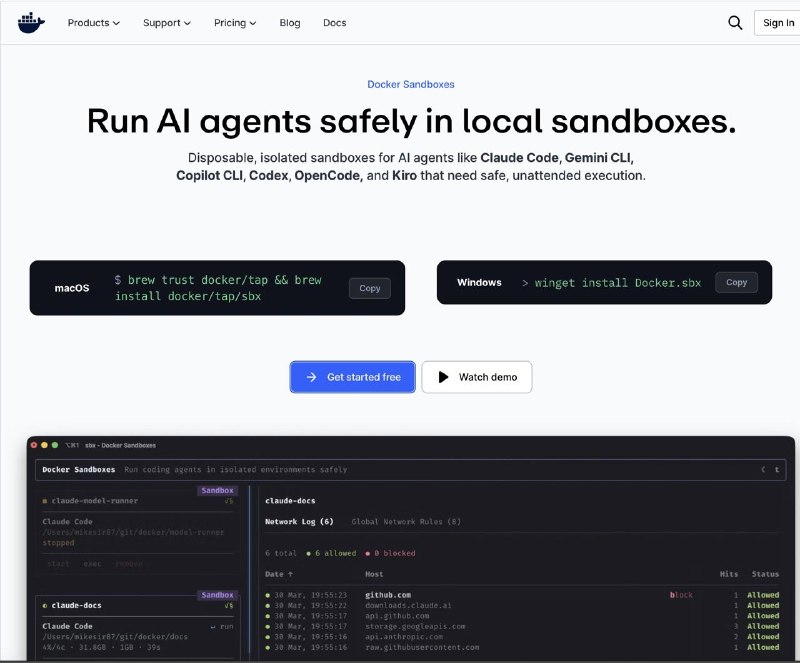
Task: Click remove under claude-model-runner
Action: point(129,563)
